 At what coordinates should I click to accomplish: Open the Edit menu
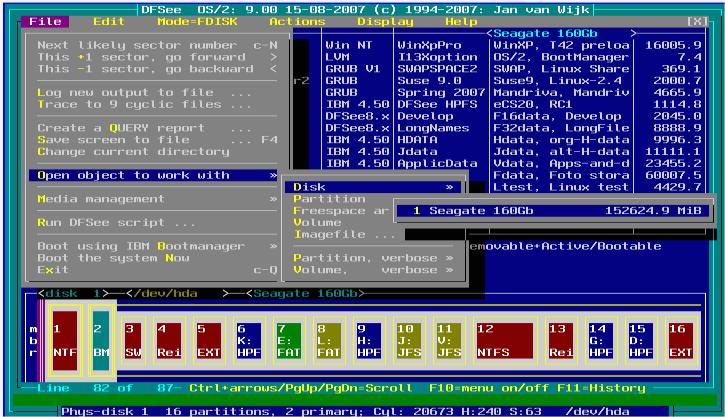109,22
